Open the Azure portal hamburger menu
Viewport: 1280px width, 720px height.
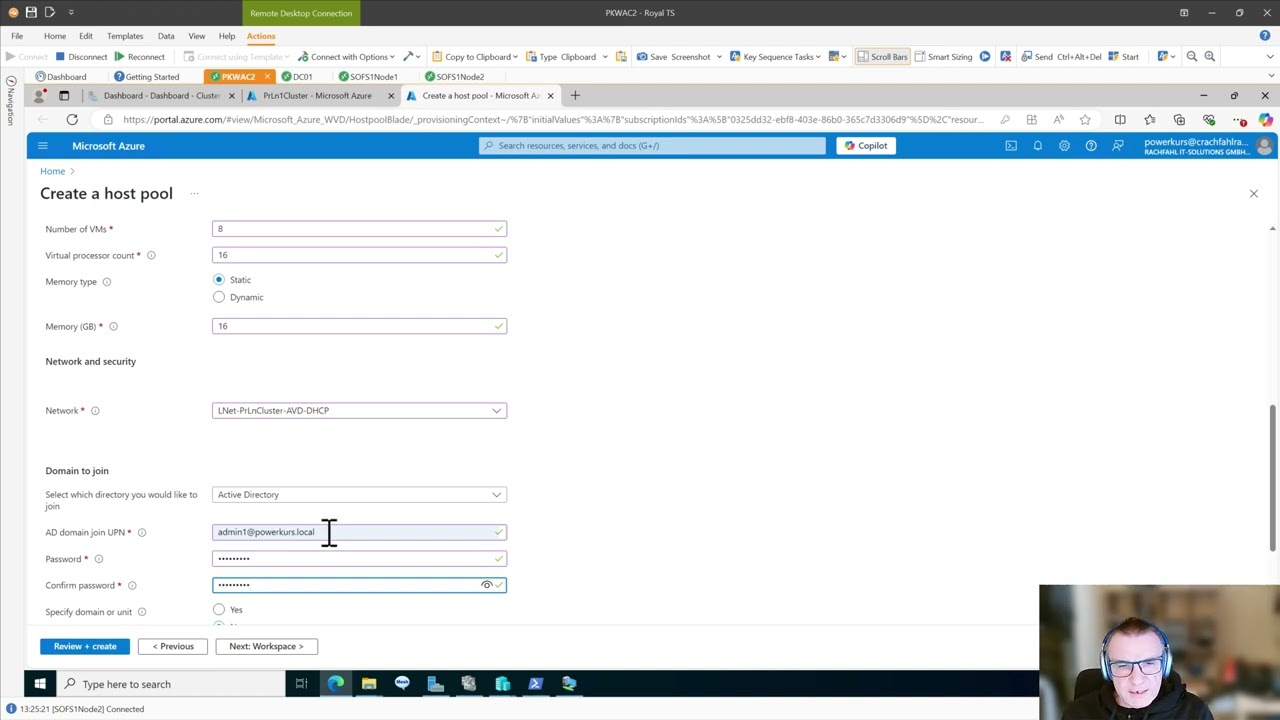tap(42, 146)
